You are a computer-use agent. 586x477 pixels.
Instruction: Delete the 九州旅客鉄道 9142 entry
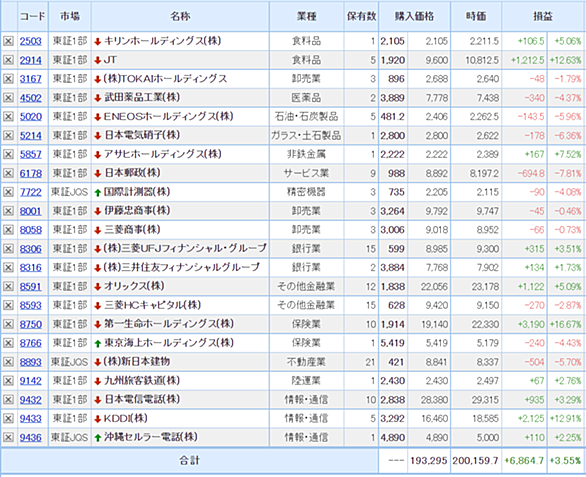pos(8,381)
